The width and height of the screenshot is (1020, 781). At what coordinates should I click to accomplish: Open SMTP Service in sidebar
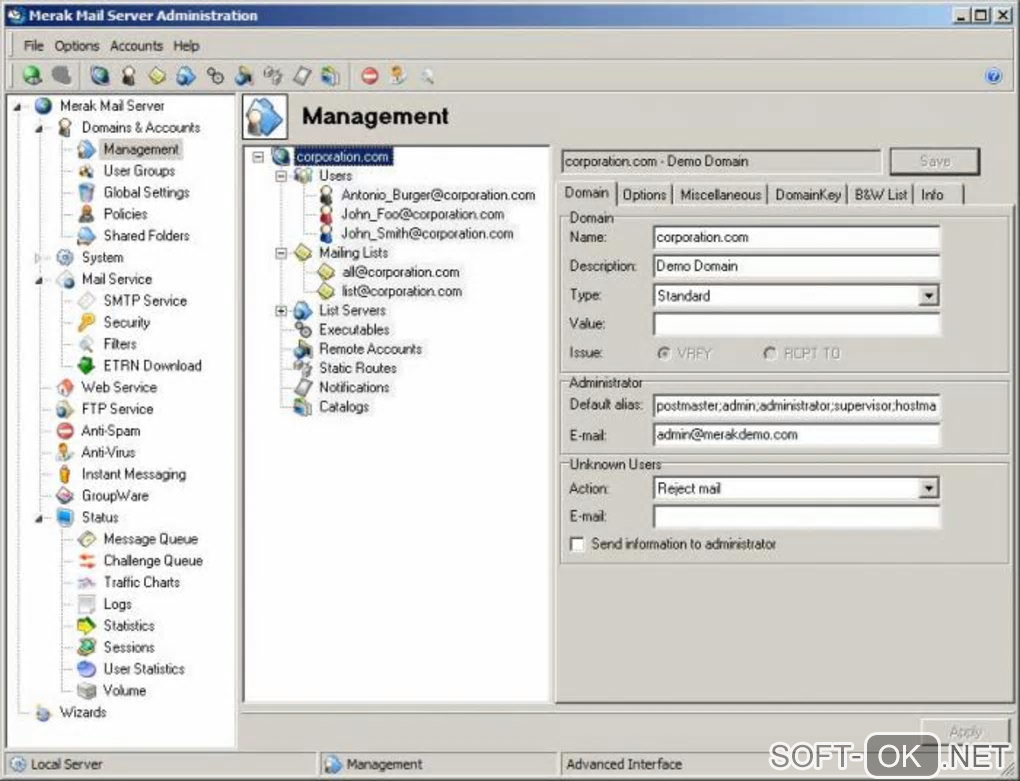click(x=145, y=300)
